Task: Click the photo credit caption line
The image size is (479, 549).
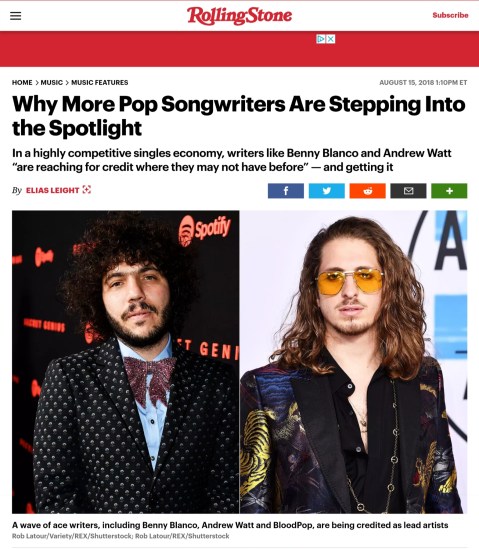Action: (120, 536)
